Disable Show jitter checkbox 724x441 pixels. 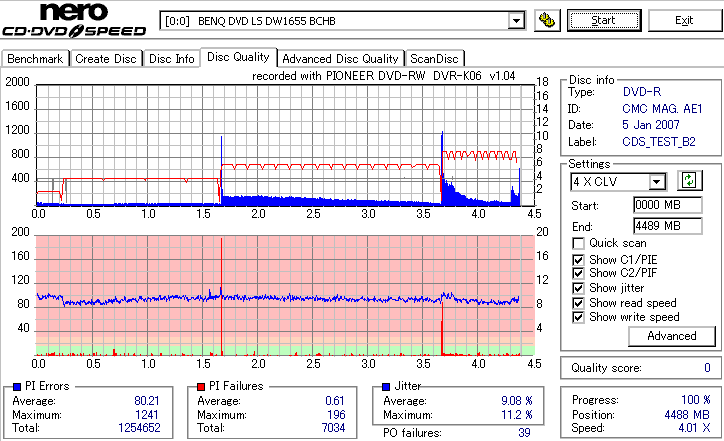(x=578, y=288)
